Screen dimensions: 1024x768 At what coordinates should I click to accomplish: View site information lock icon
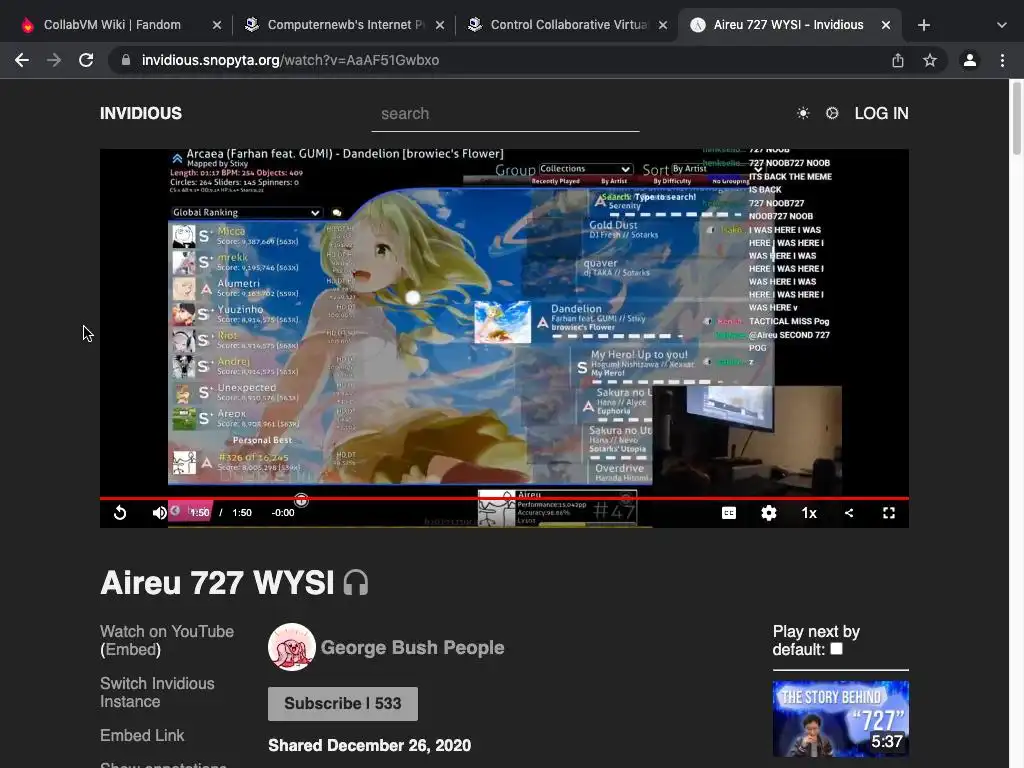(x=126, y=60)
